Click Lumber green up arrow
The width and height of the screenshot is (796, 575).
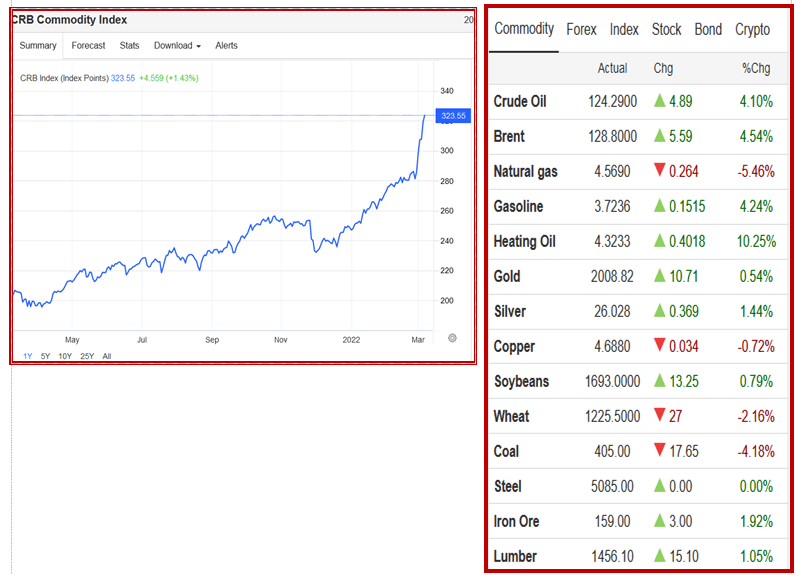(660, 556)
